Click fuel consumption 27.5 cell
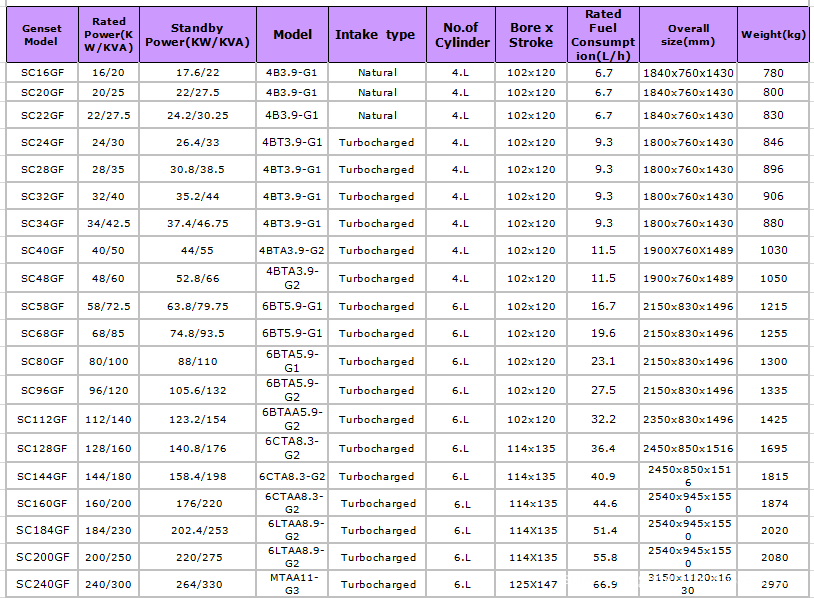The height and width of the screenshot is (598, 814). (x=603, y=390)
